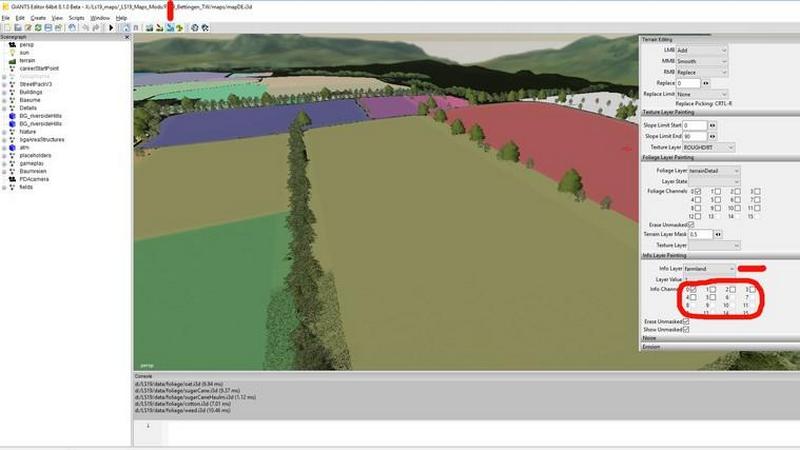Click the Replace value stepper arrows
The image size is (800, 450).
coord(706,83)
